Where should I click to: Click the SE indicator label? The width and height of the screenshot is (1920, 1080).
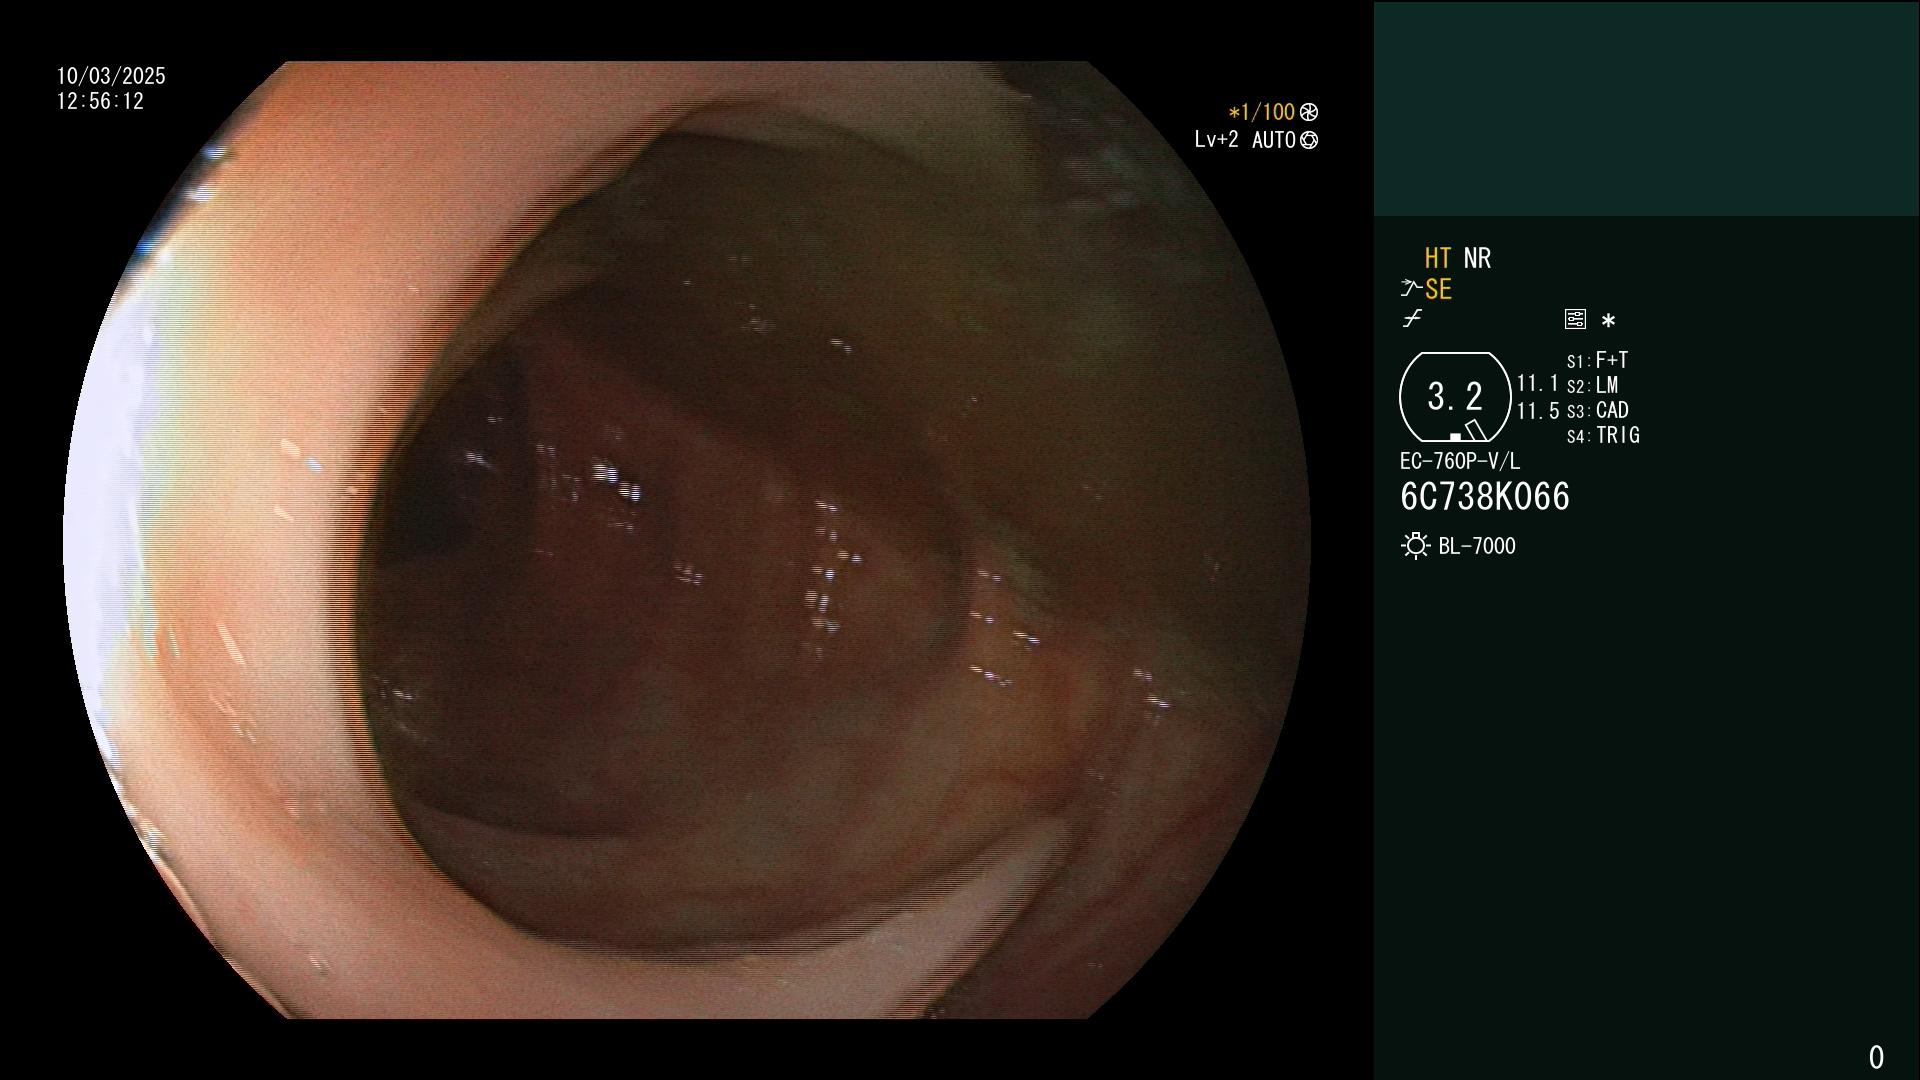[x=1438, y=290]
